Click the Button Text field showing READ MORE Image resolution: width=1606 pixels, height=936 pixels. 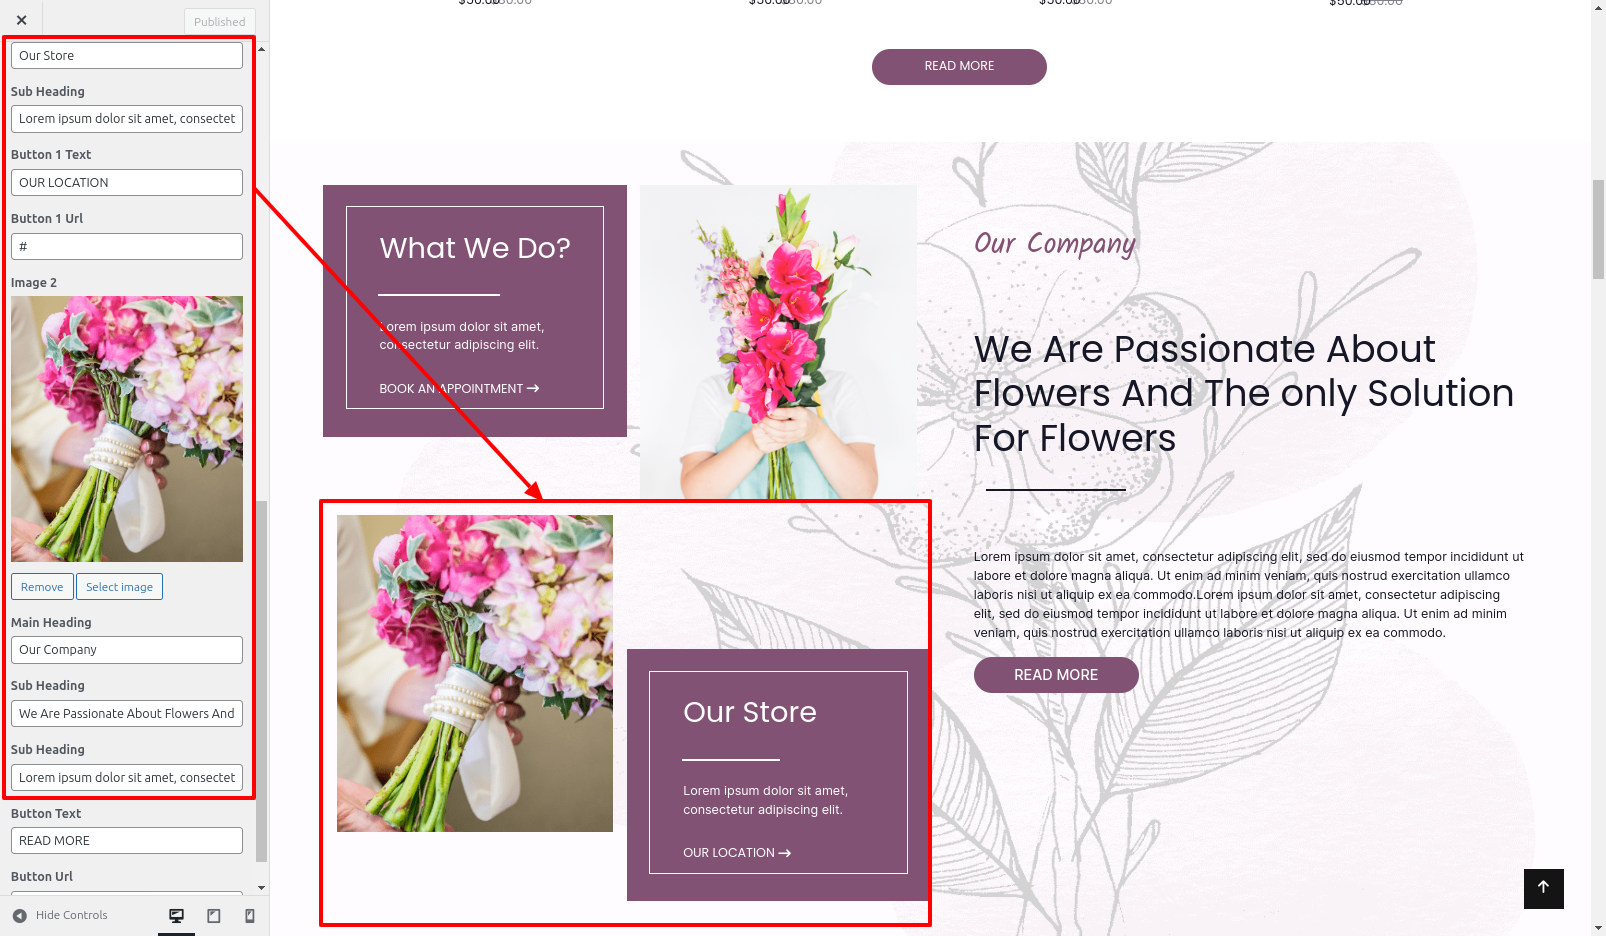[127, 841]
